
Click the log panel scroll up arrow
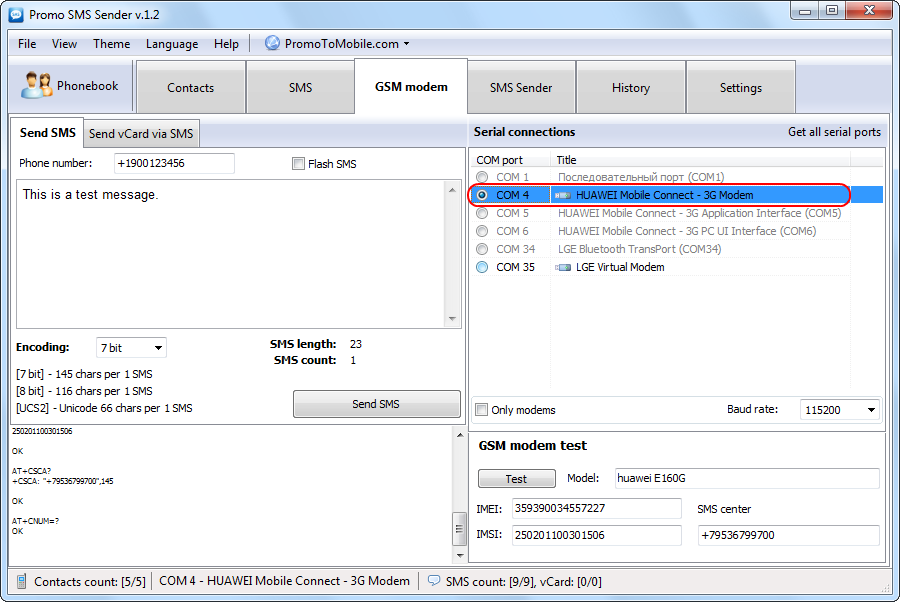click(x=459, y=435)
